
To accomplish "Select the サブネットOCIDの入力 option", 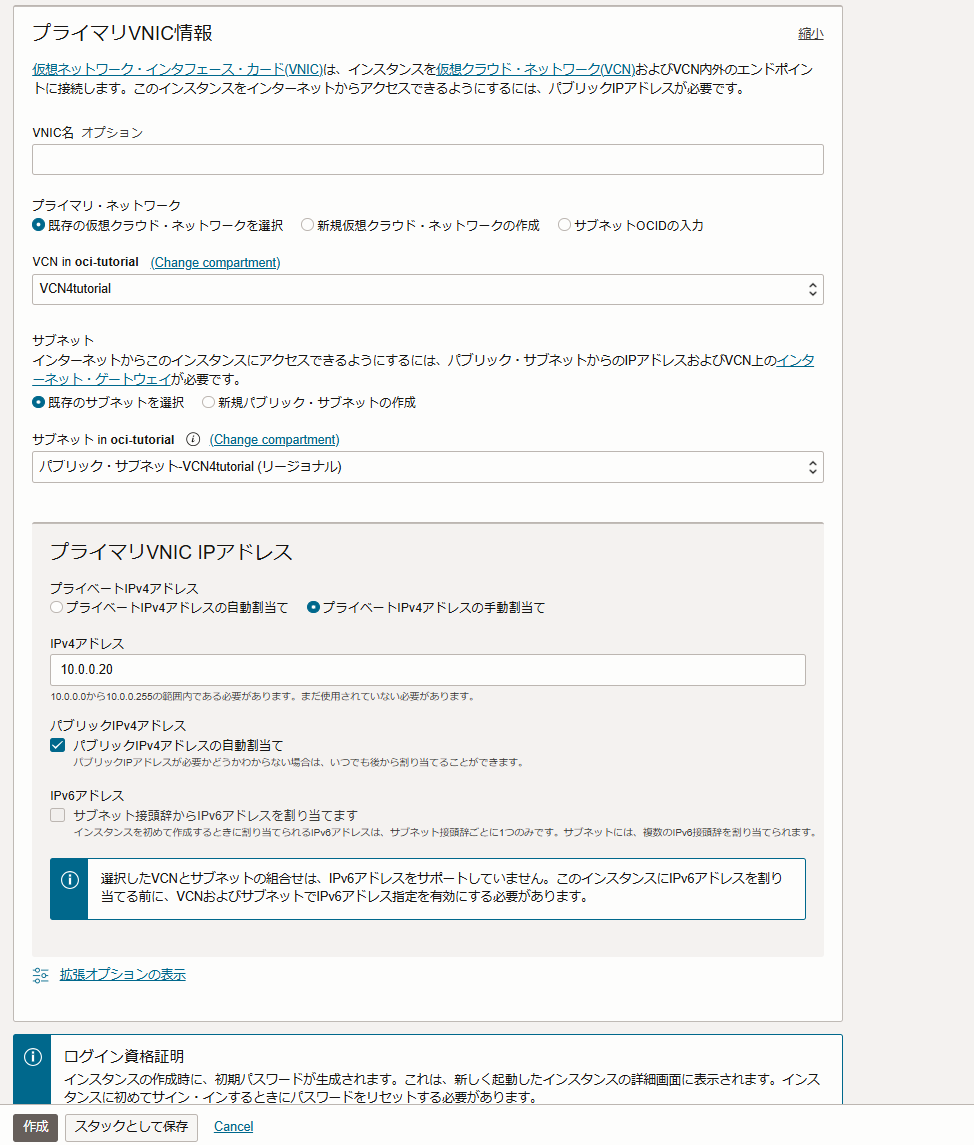I will (564, 224).
